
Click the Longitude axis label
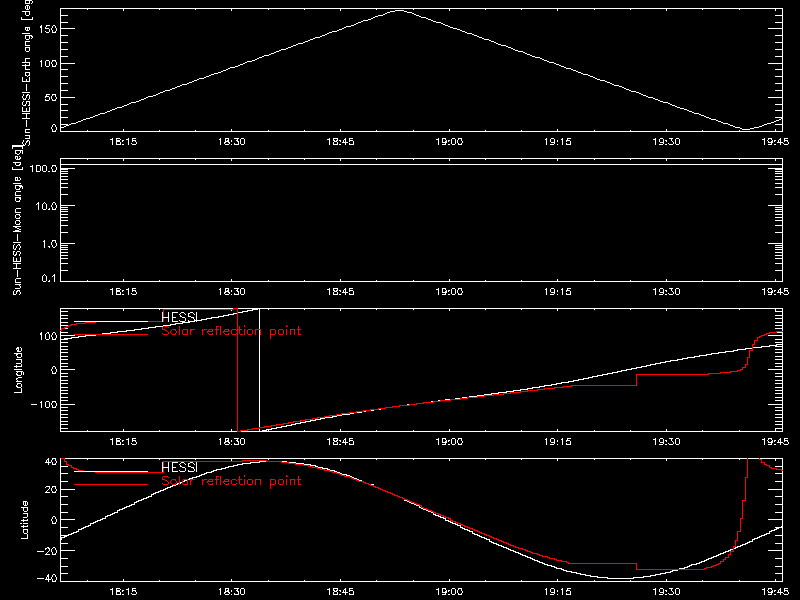click(x=18, y=370)
